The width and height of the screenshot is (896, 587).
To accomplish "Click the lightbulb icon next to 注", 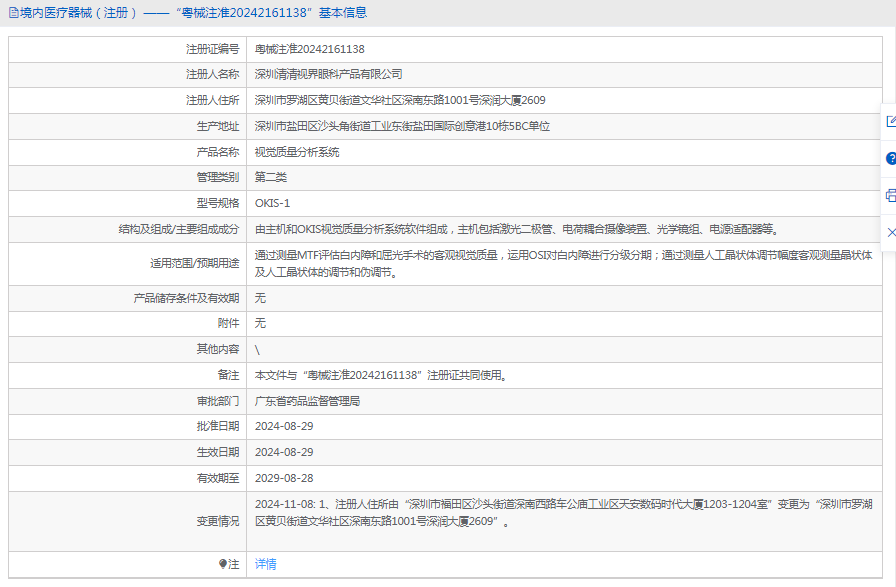I will point(223,564).
